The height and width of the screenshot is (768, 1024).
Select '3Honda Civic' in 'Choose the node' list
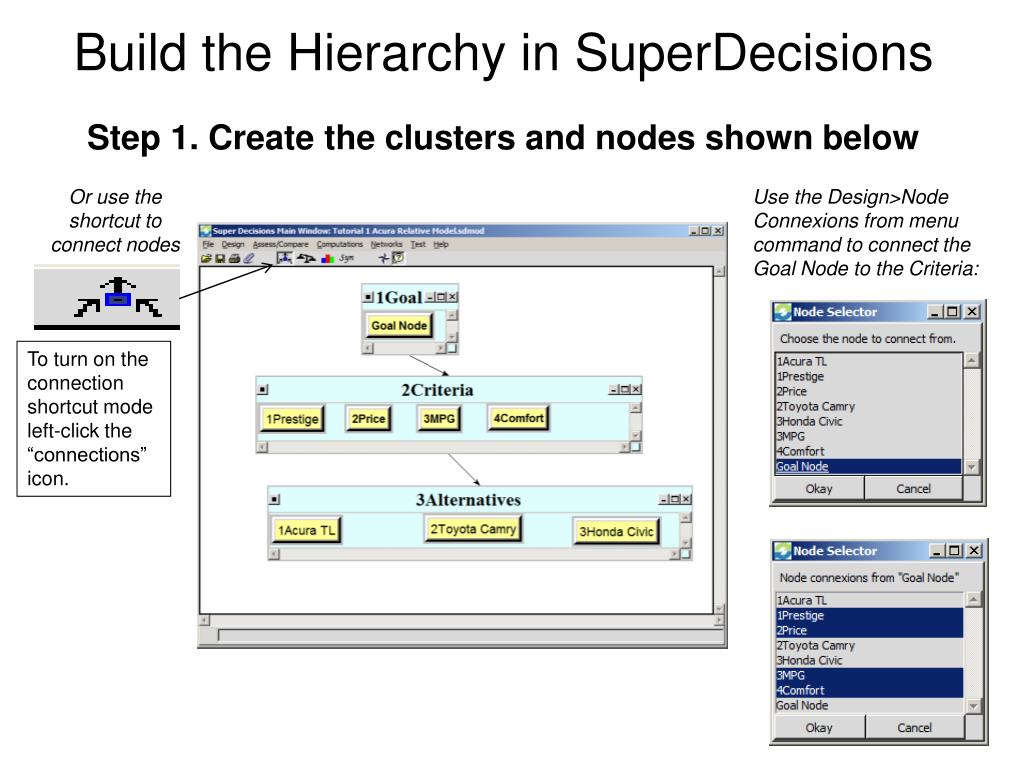(x=868, y=421)
